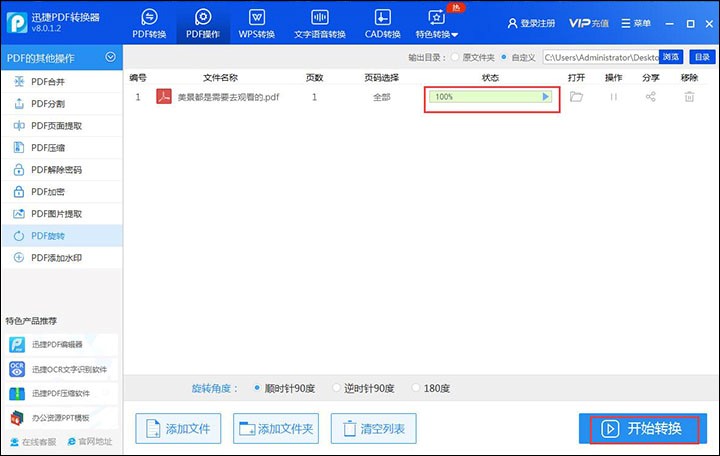Click the PDF添加水印 plus icon
Screen dimensions: 720x456
19,258
